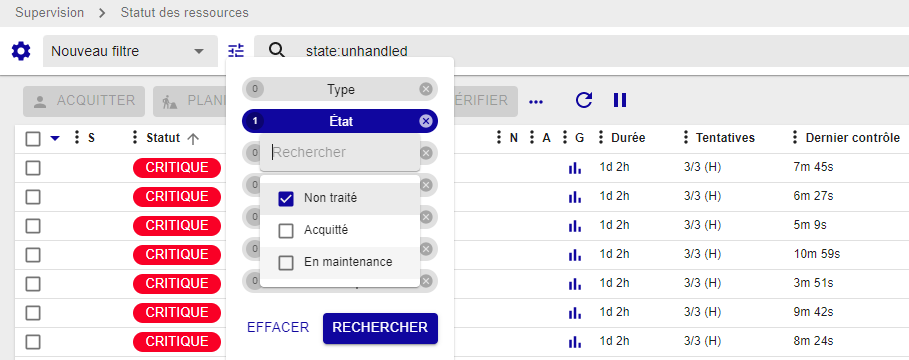Click the EFFACER button
This screenshot has width=909, height=360.
(x=278, y=328)
